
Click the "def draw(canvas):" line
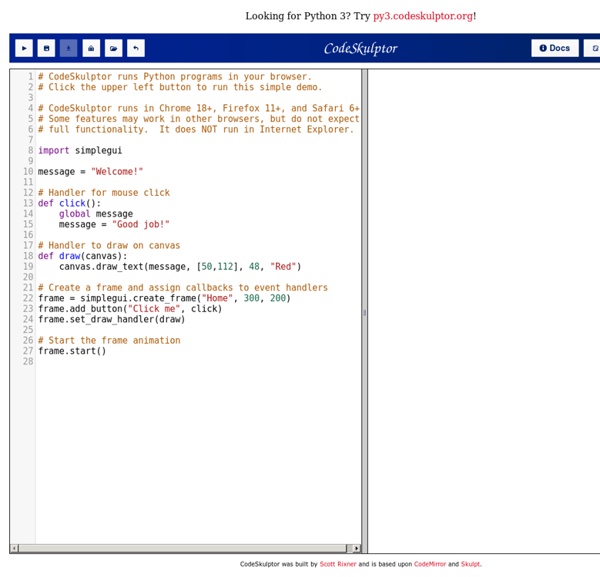tap(82, 256)
